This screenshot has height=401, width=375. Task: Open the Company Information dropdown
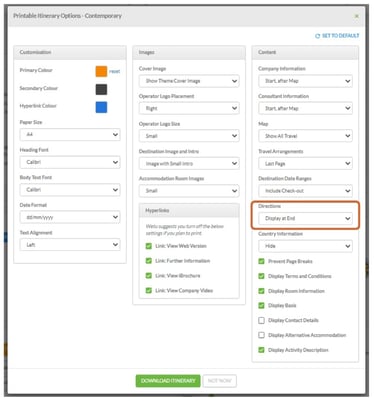coord(305,81)
